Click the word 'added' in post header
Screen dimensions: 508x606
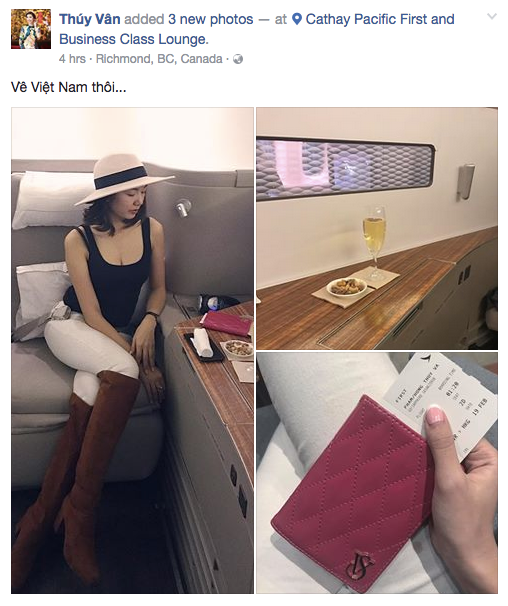coord(144,19)
